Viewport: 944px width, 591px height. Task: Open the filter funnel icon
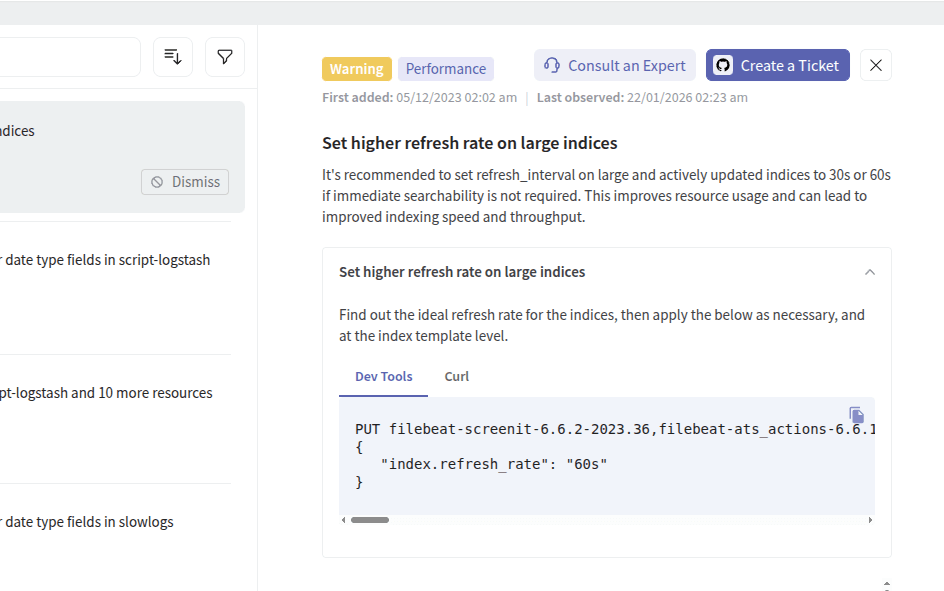224,57
